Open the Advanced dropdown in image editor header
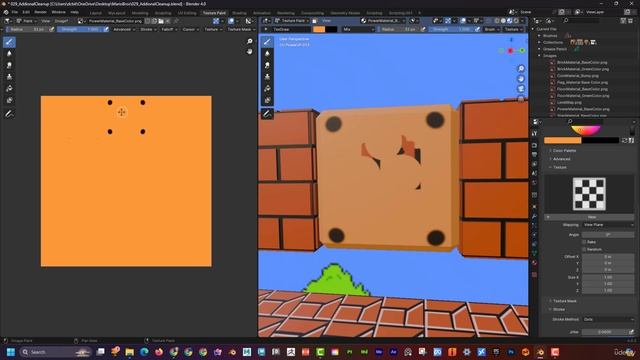This screenshot has width=640, height=360. click(x=124, y=29)
